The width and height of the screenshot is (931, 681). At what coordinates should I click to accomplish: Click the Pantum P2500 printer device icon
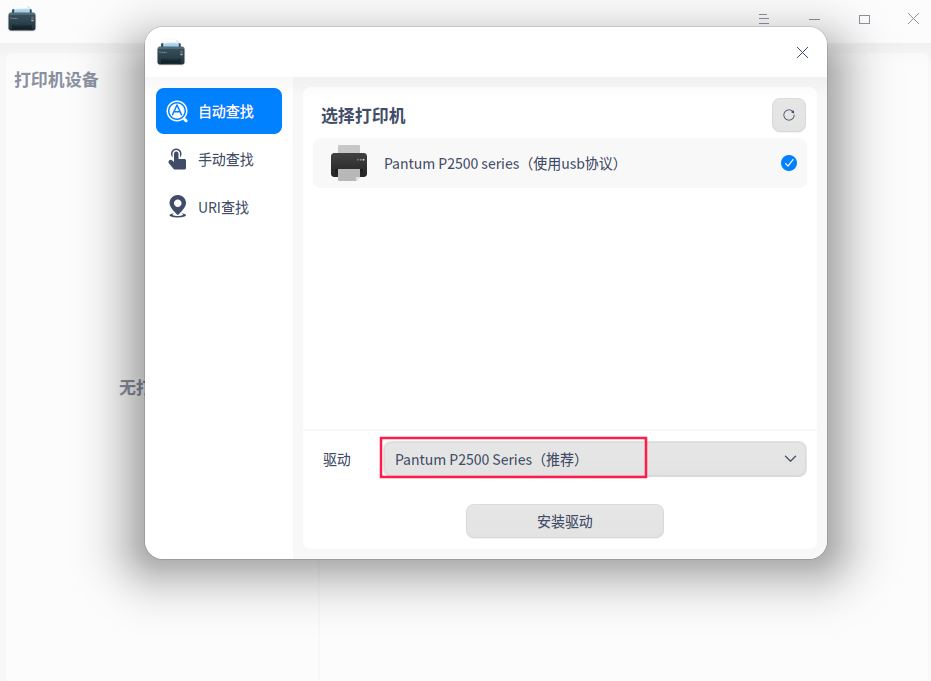[349, 163]
